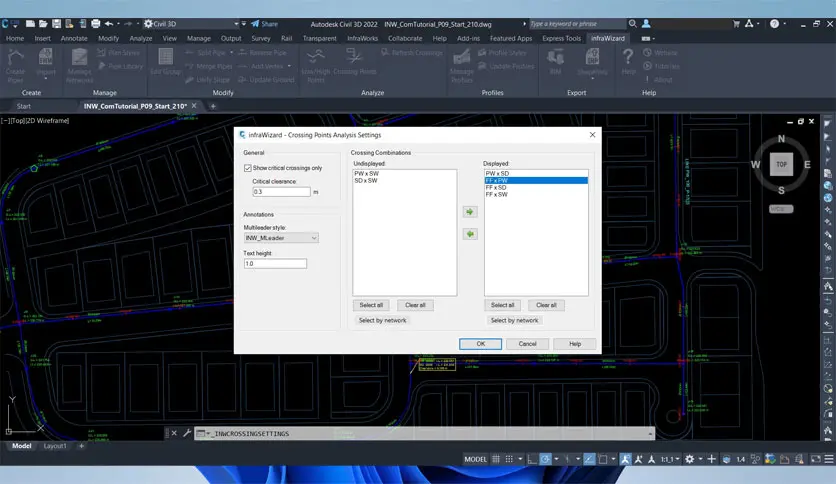This screenshot has width=836, height=484.
Task: Click the Share paper plane icon
Action: pyautogui.click(x=255, y=24)
